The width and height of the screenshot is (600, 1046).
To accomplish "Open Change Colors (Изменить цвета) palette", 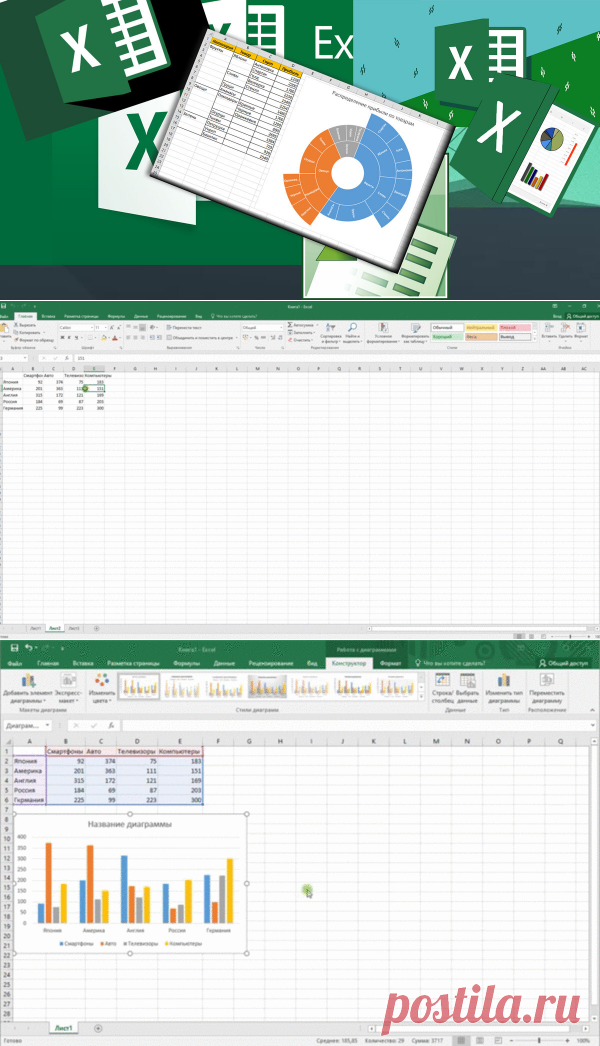I will [x=101, y=688].
